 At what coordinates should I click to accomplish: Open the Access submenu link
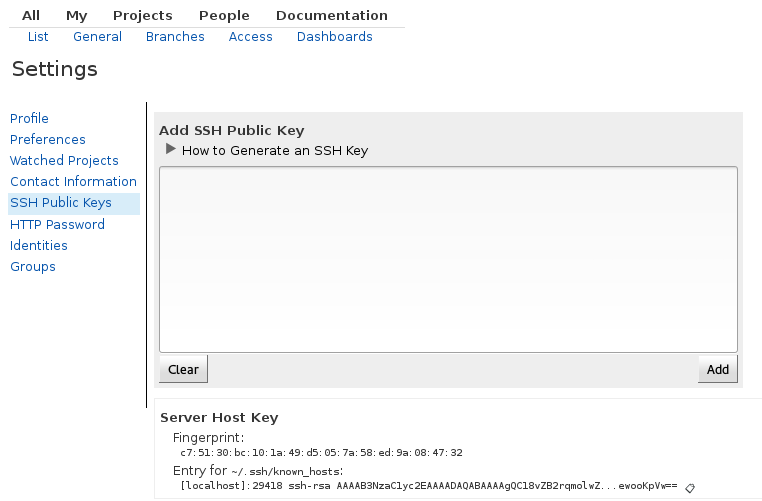pyautogui.click(x=250, y=37)
